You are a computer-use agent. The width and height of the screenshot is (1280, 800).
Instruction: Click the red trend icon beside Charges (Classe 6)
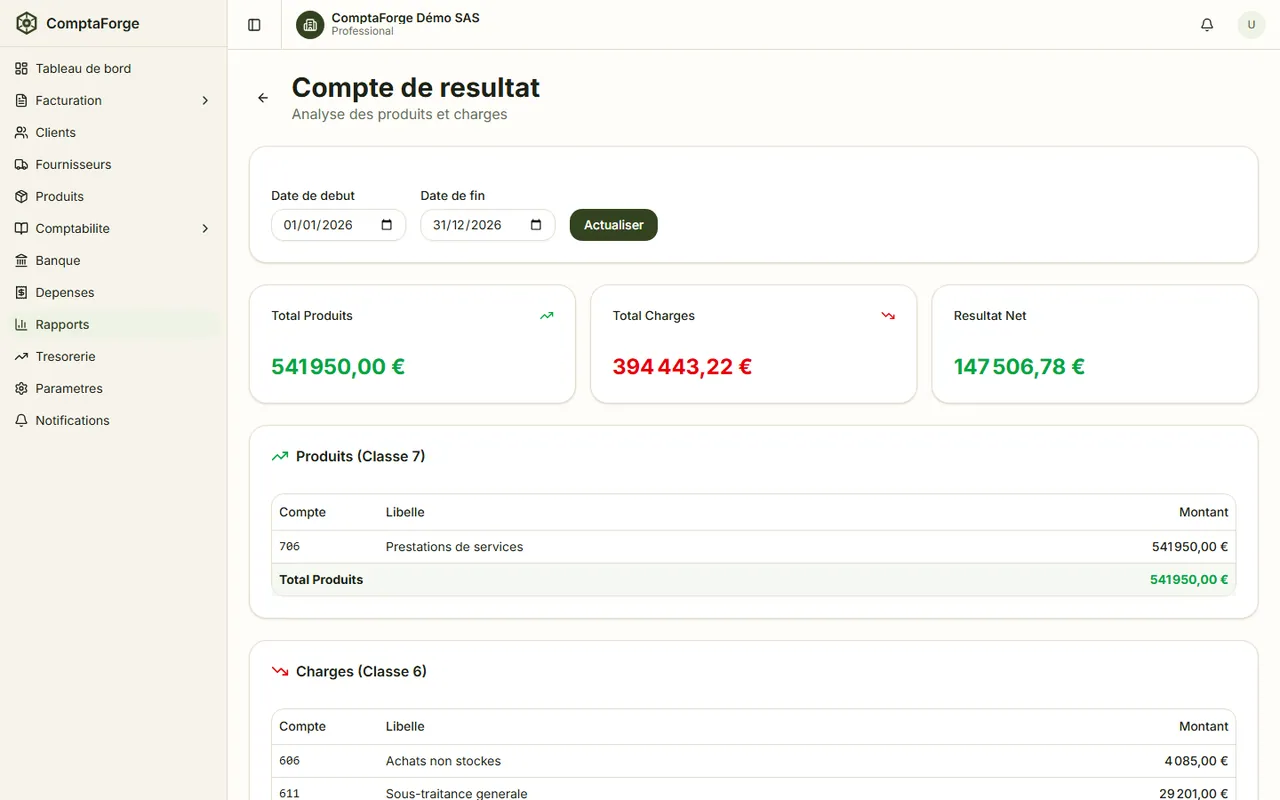point(280,672)
